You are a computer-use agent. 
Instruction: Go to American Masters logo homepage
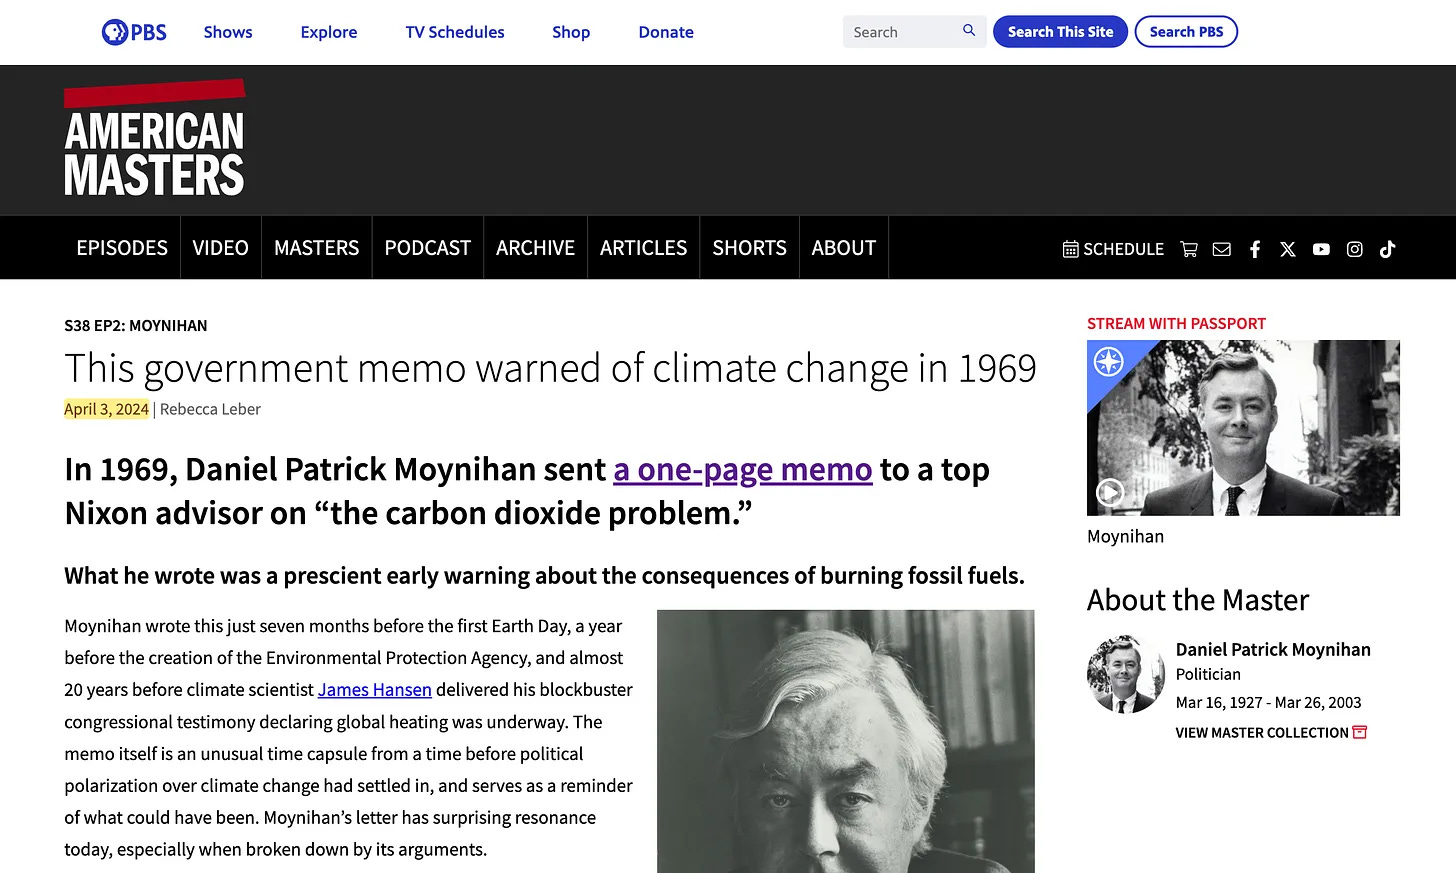pyautogui.click(x=154, y=139)
